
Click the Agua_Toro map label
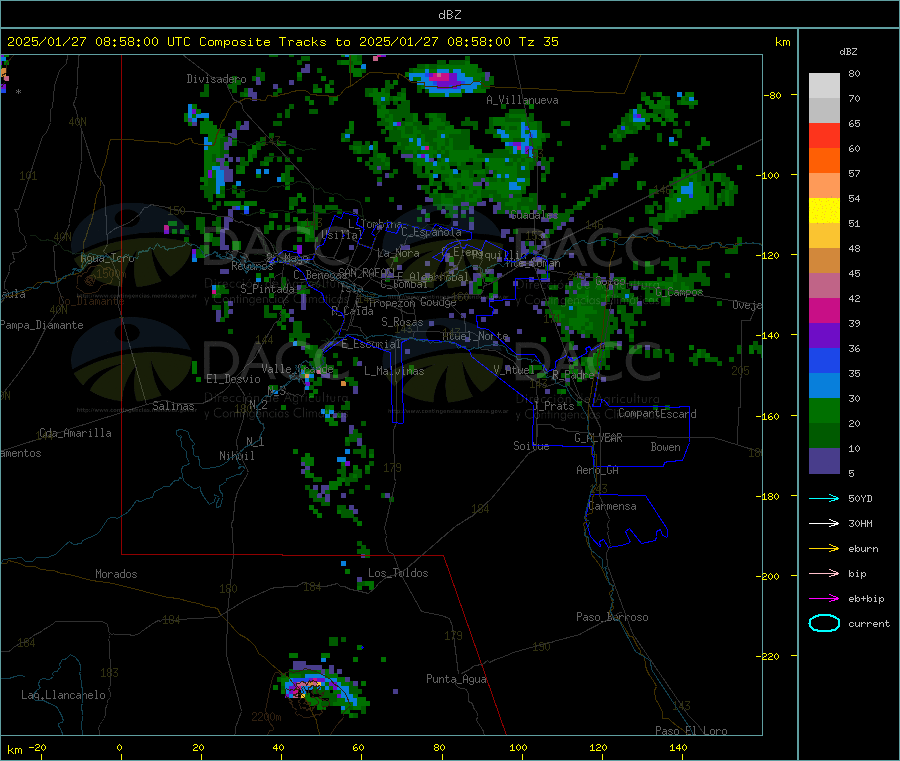107,258
